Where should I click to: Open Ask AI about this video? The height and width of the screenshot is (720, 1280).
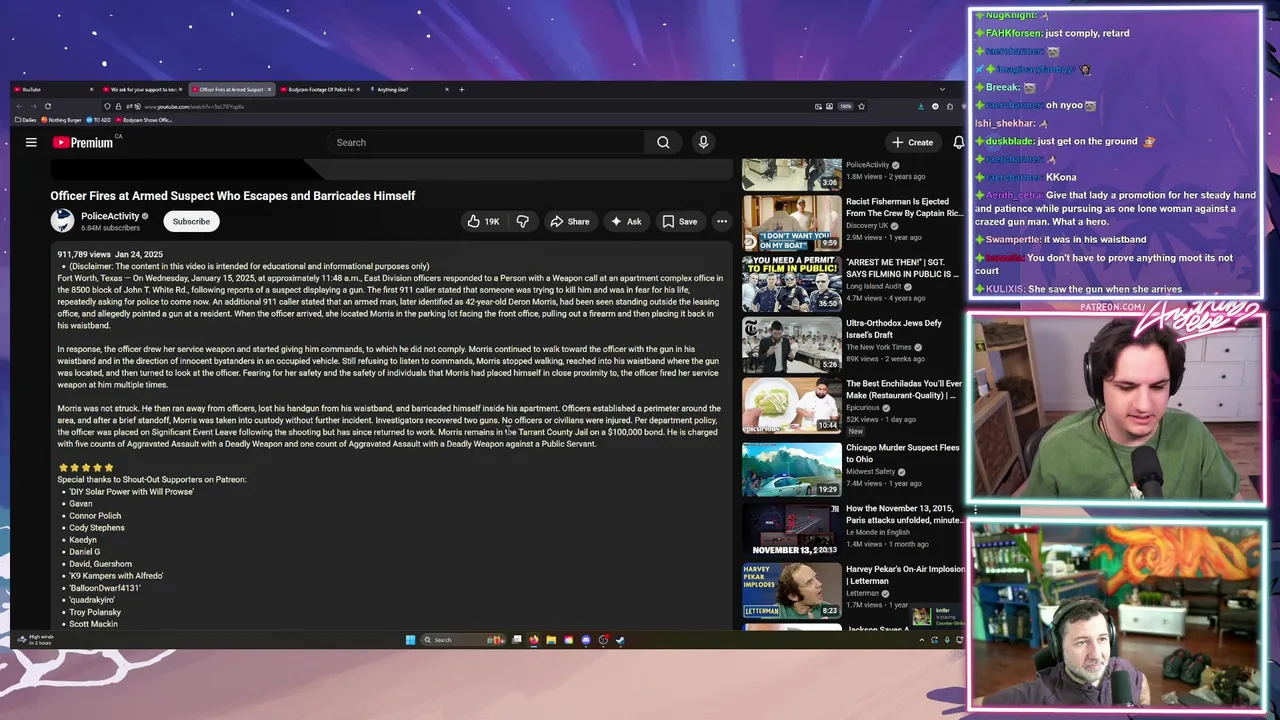[x=626, y=221]
